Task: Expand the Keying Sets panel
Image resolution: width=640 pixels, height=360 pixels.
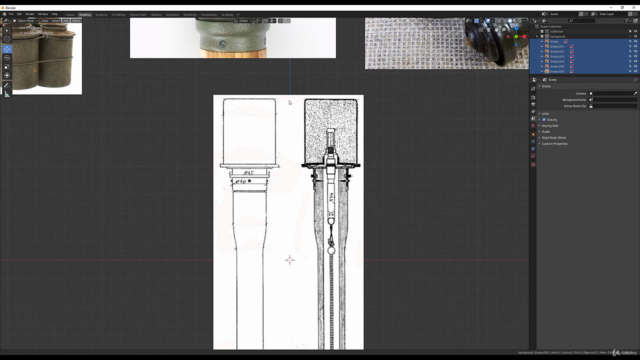Action: [x=549, y=126]
